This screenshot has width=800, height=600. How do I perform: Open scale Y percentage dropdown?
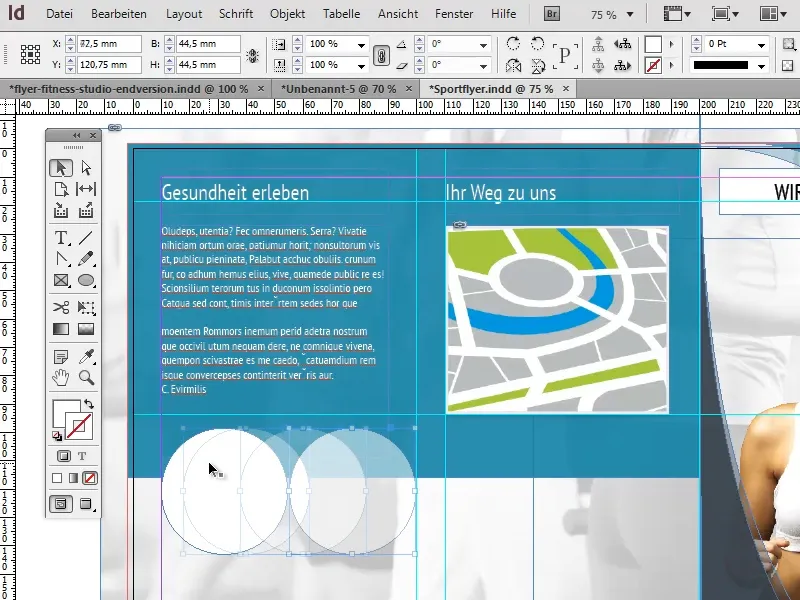[x=361, y=66]
